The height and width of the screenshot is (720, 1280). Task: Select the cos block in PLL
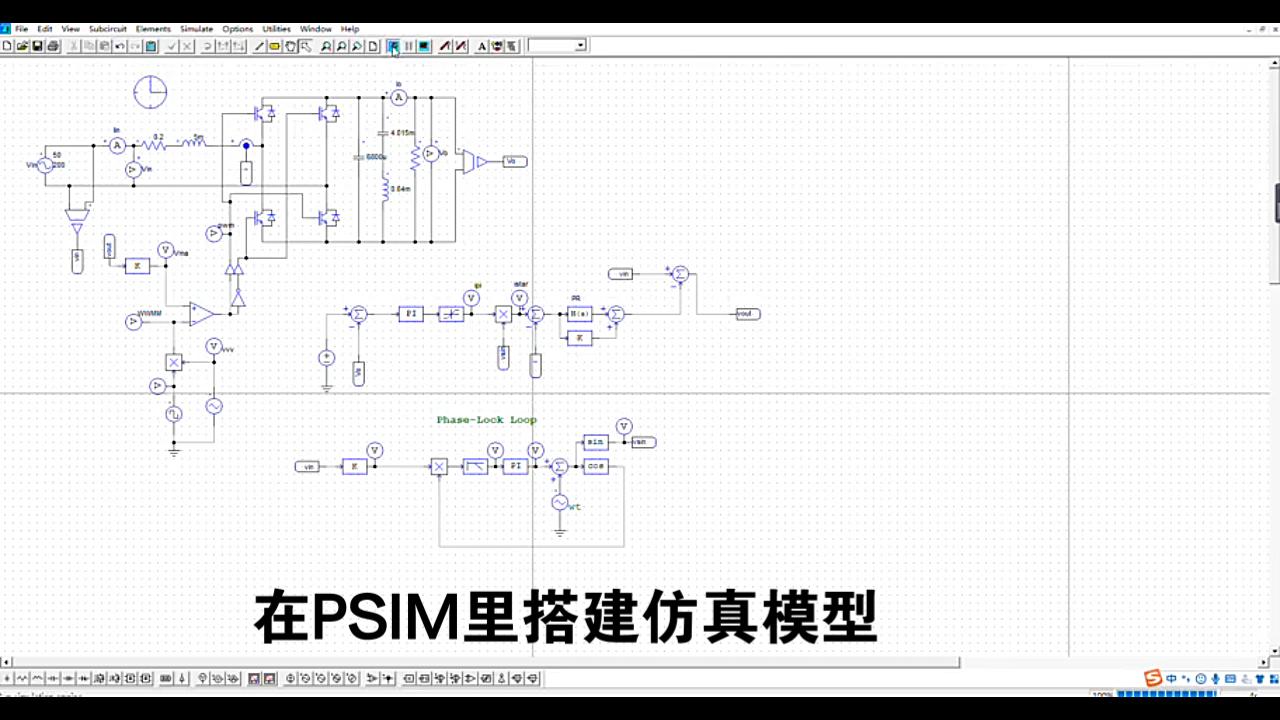pos(596,467)
